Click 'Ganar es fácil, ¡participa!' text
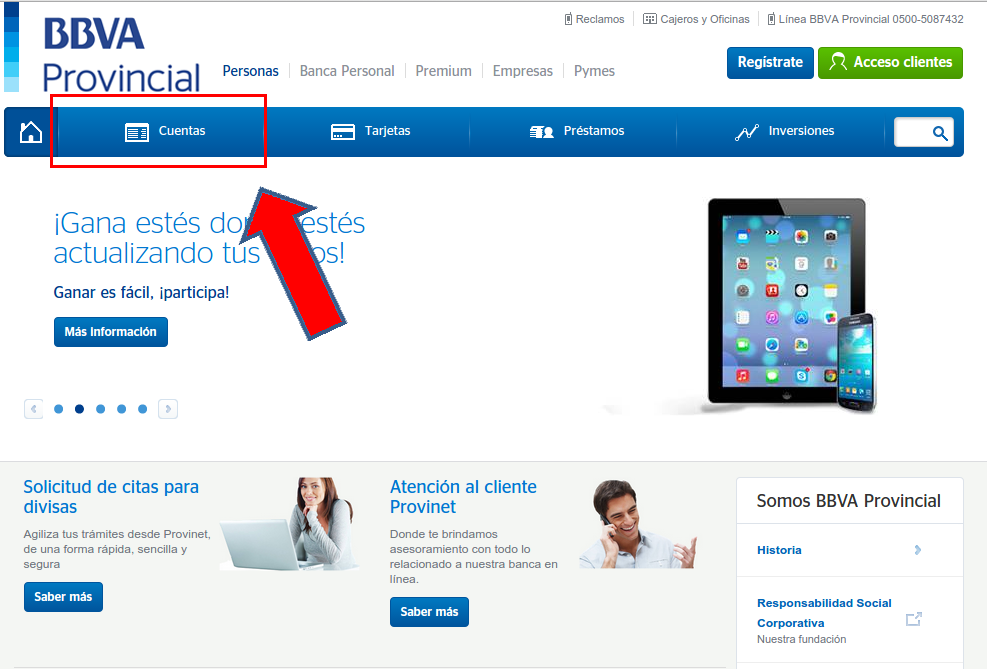The image size is (987, 669). pos(141,293)
